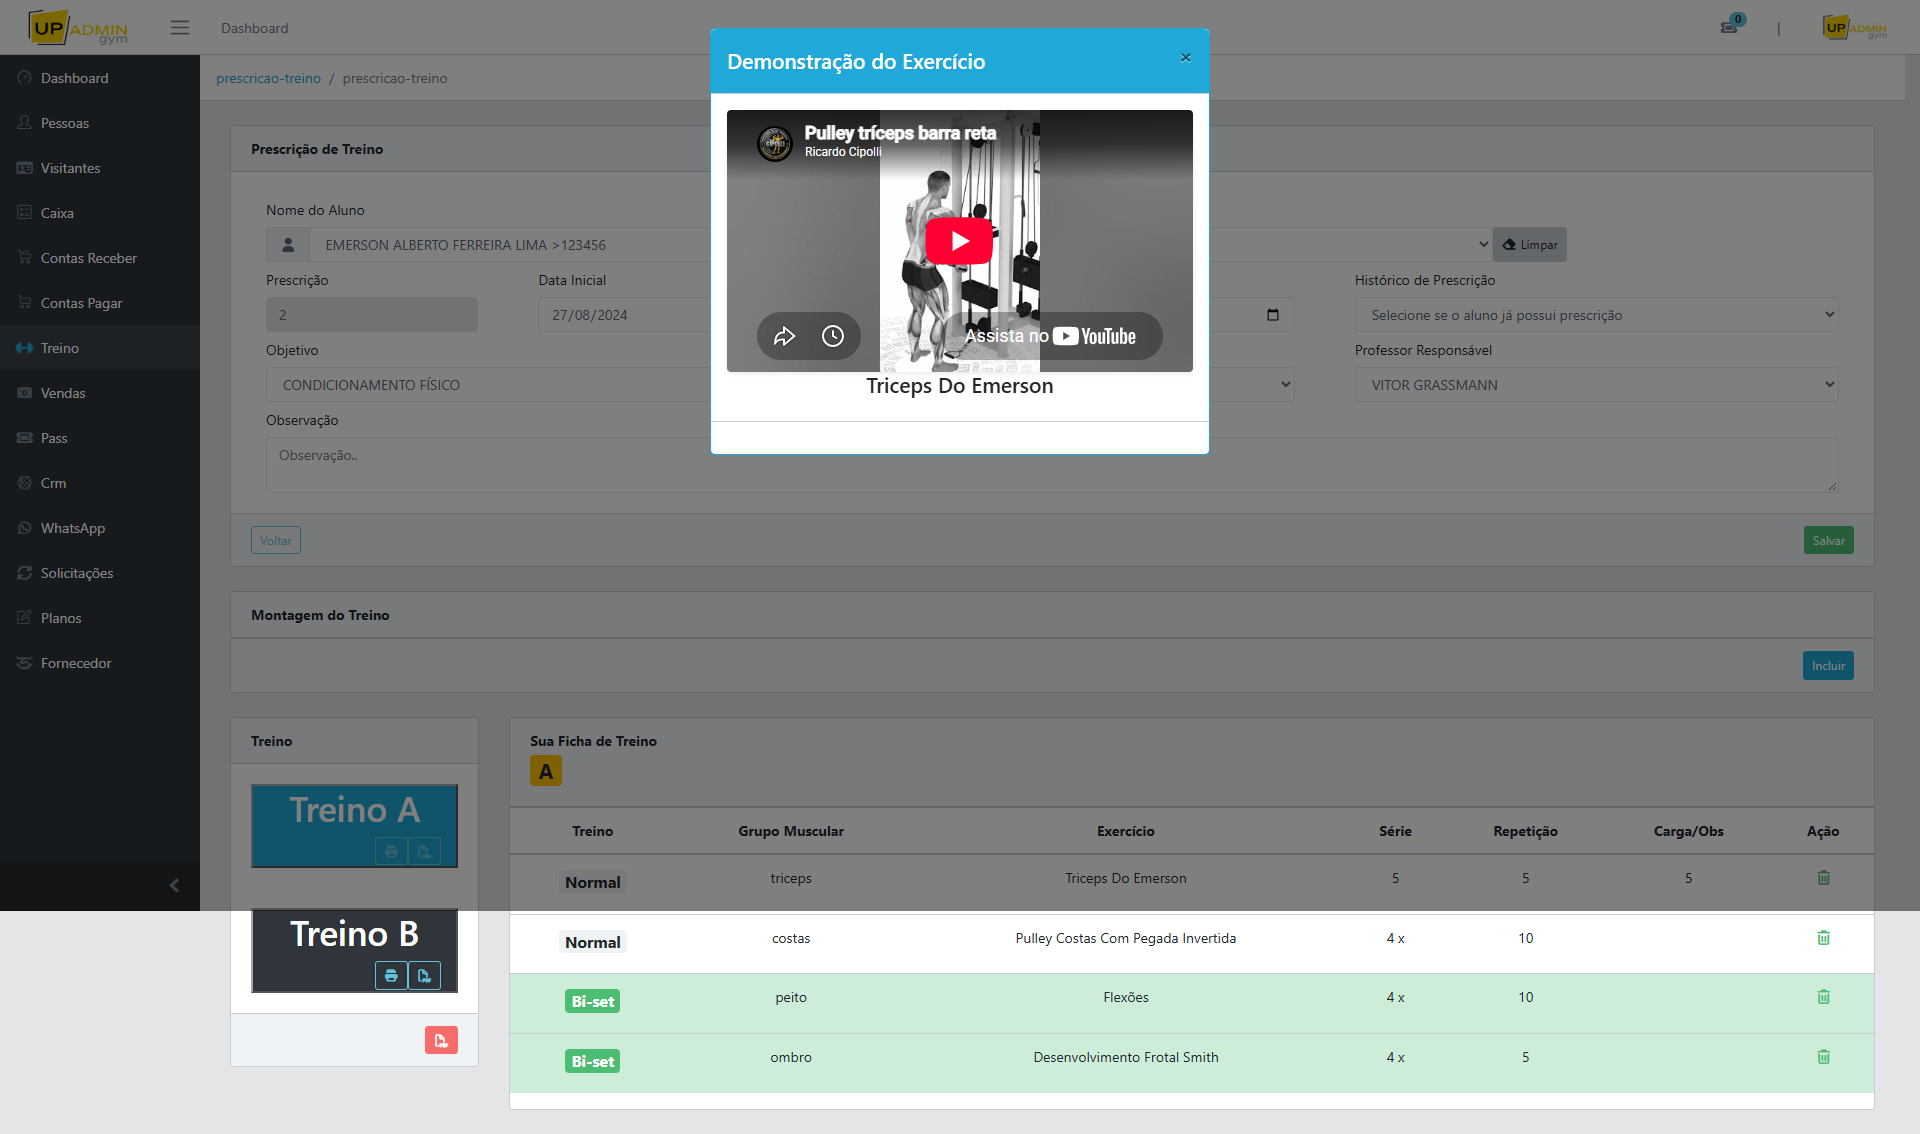The height and width of the screenshot is (1134, 1920).
Task: Go to Visitantes sidebar item
Action: (x=100, y=168)
